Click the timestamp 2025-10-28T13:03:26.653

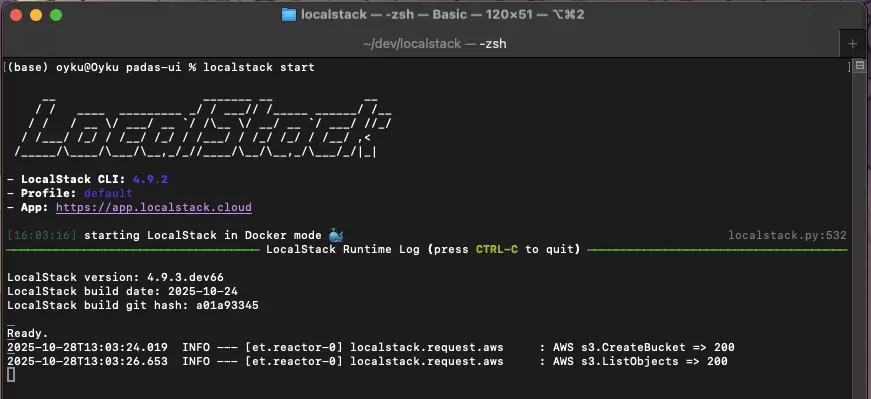pyautogui.click(x=87, y=361)
